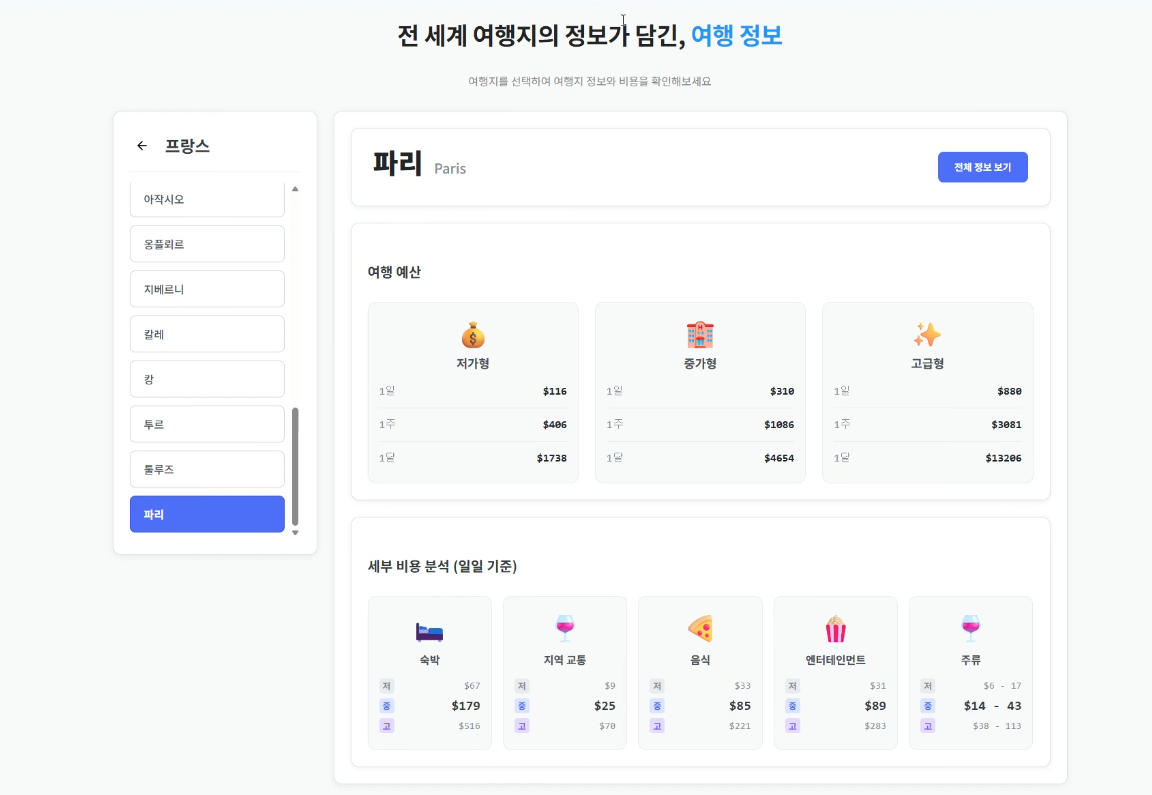Click the money bag icon for 저가형
This screenshot has width=1152, height=795.
[473, 334]
